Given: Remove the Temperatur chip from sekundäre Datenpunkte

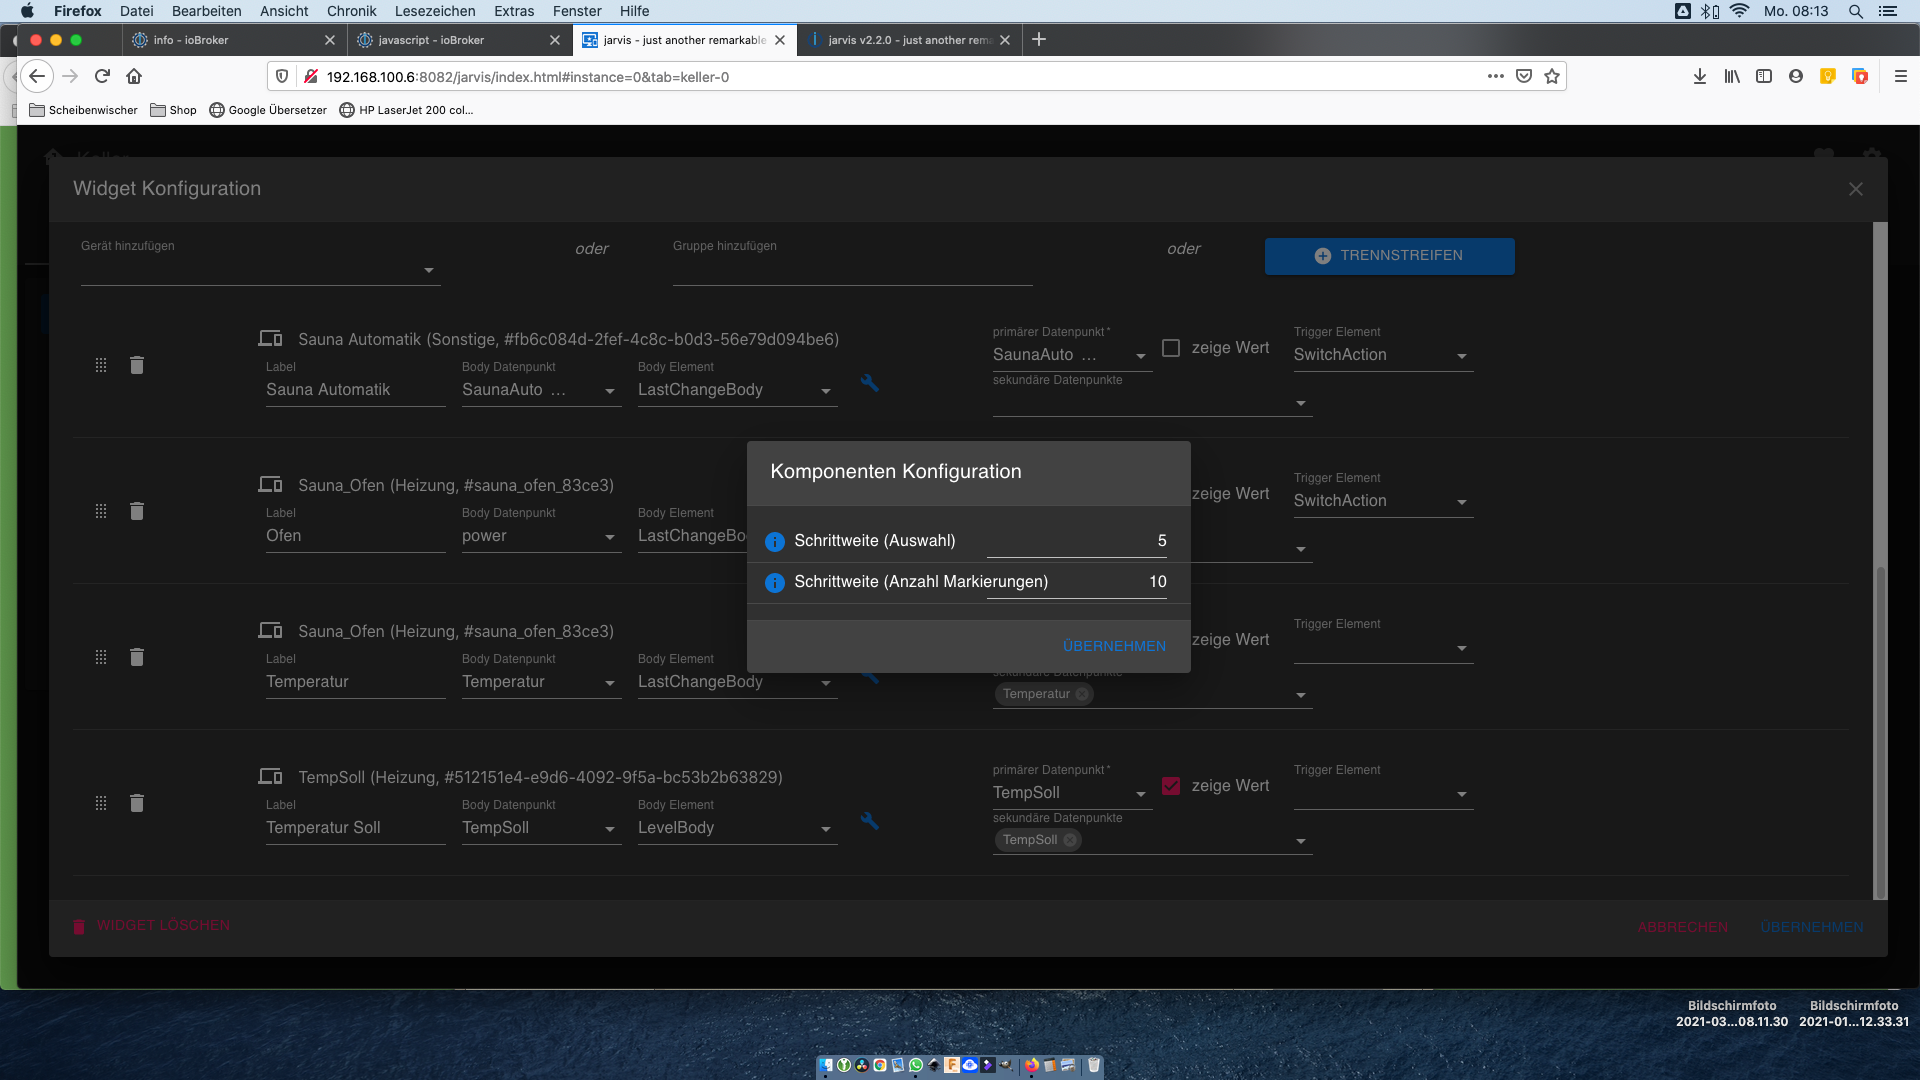Looking at the screenshot, I should coord(1082,694).
